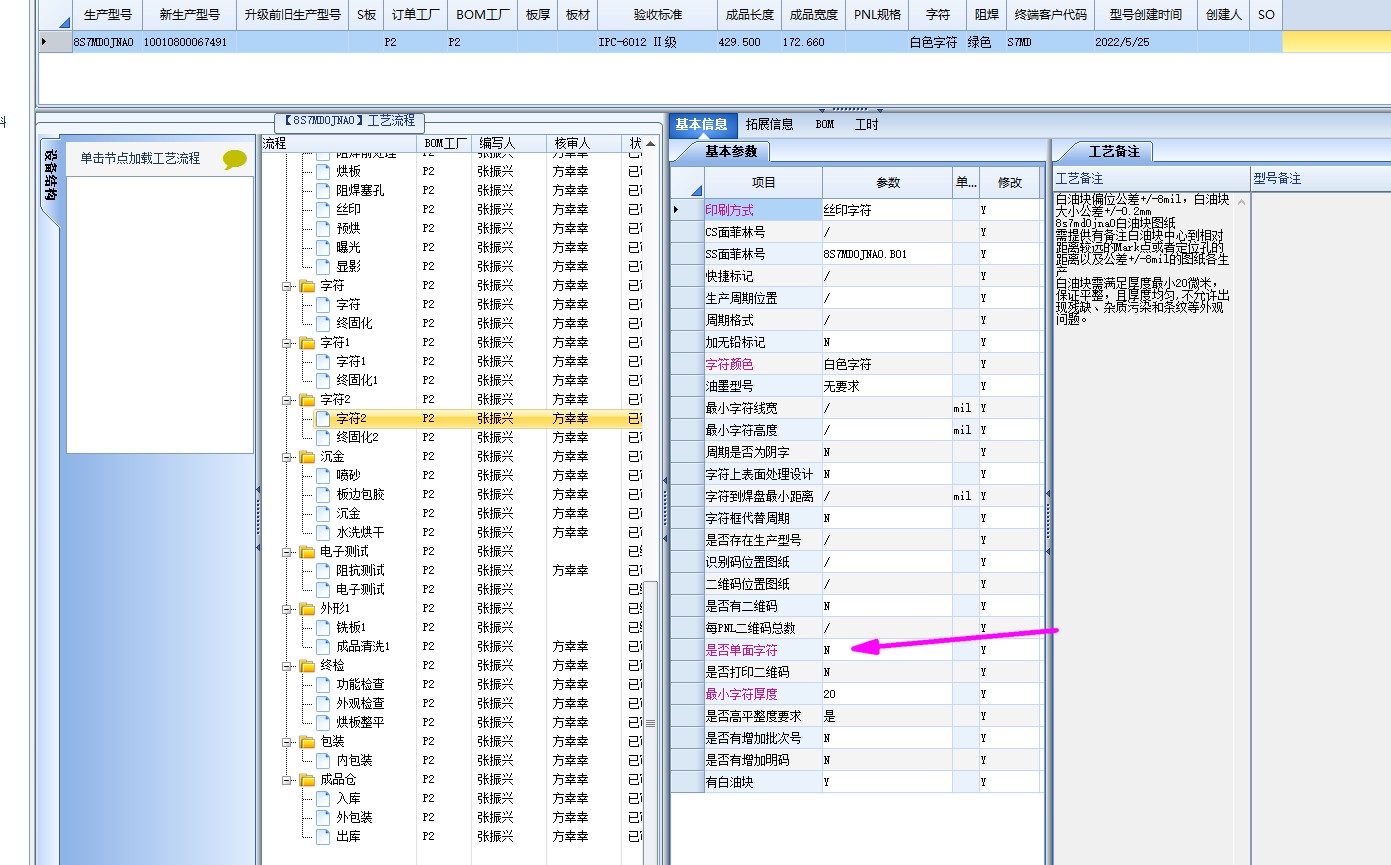Click the document icon beside 阻焊塞孔
Screen dimensions: 1391x865
pos(323,191)
